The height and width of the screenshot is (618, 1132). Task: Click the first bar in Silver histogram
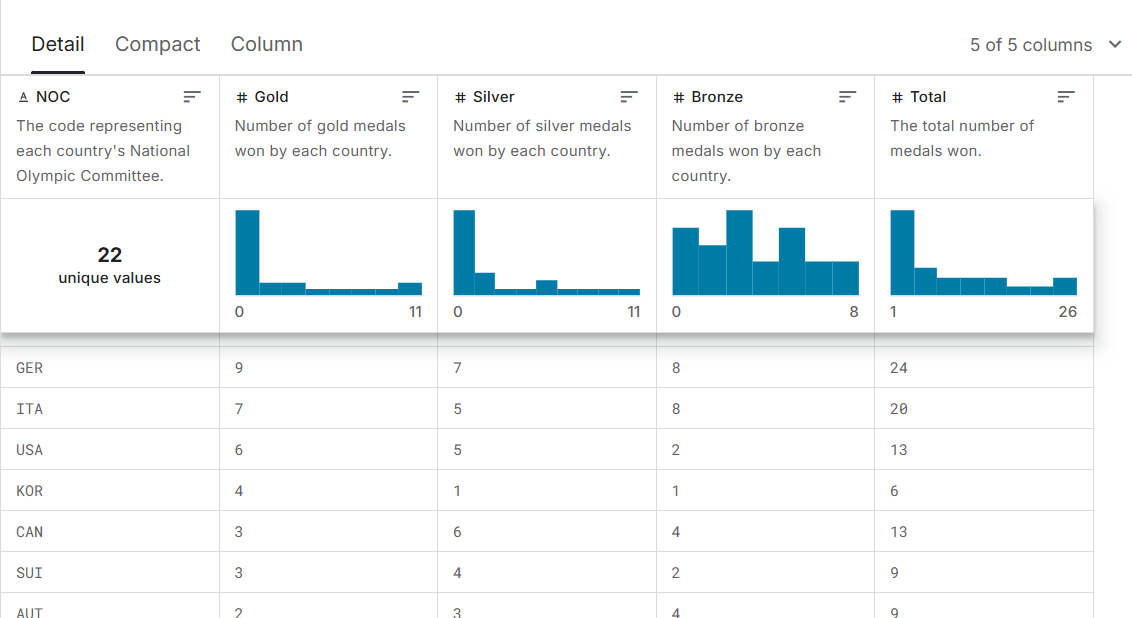coord(464,252)
